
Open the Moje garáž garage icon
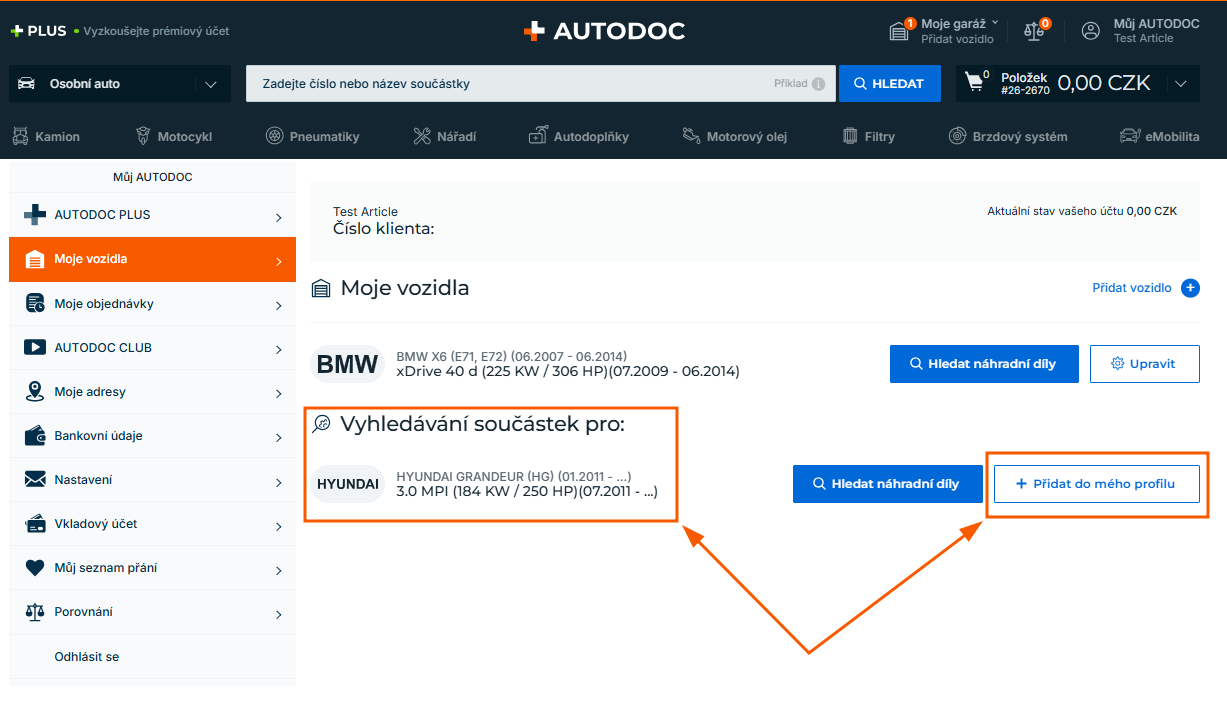tap(899, 31)
